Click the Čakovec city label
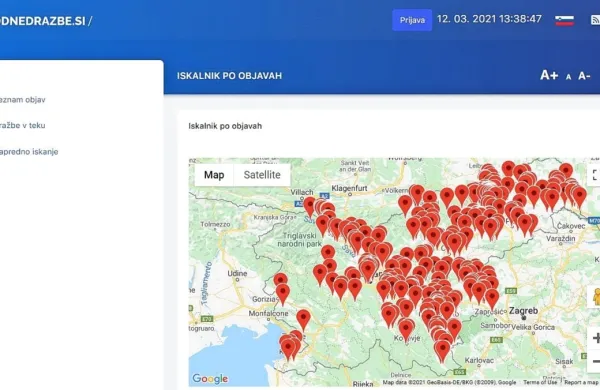600x390 pixels. coord(571,226)
